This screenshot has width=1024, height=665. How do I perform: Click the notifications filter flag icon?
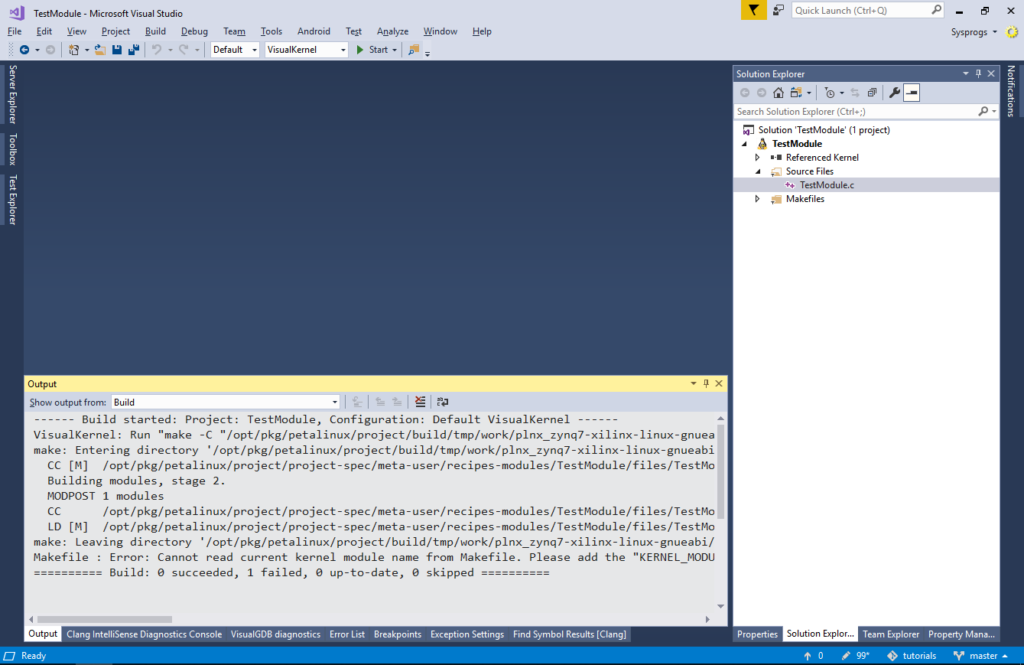pyautogui.click(x=755, y=10)
